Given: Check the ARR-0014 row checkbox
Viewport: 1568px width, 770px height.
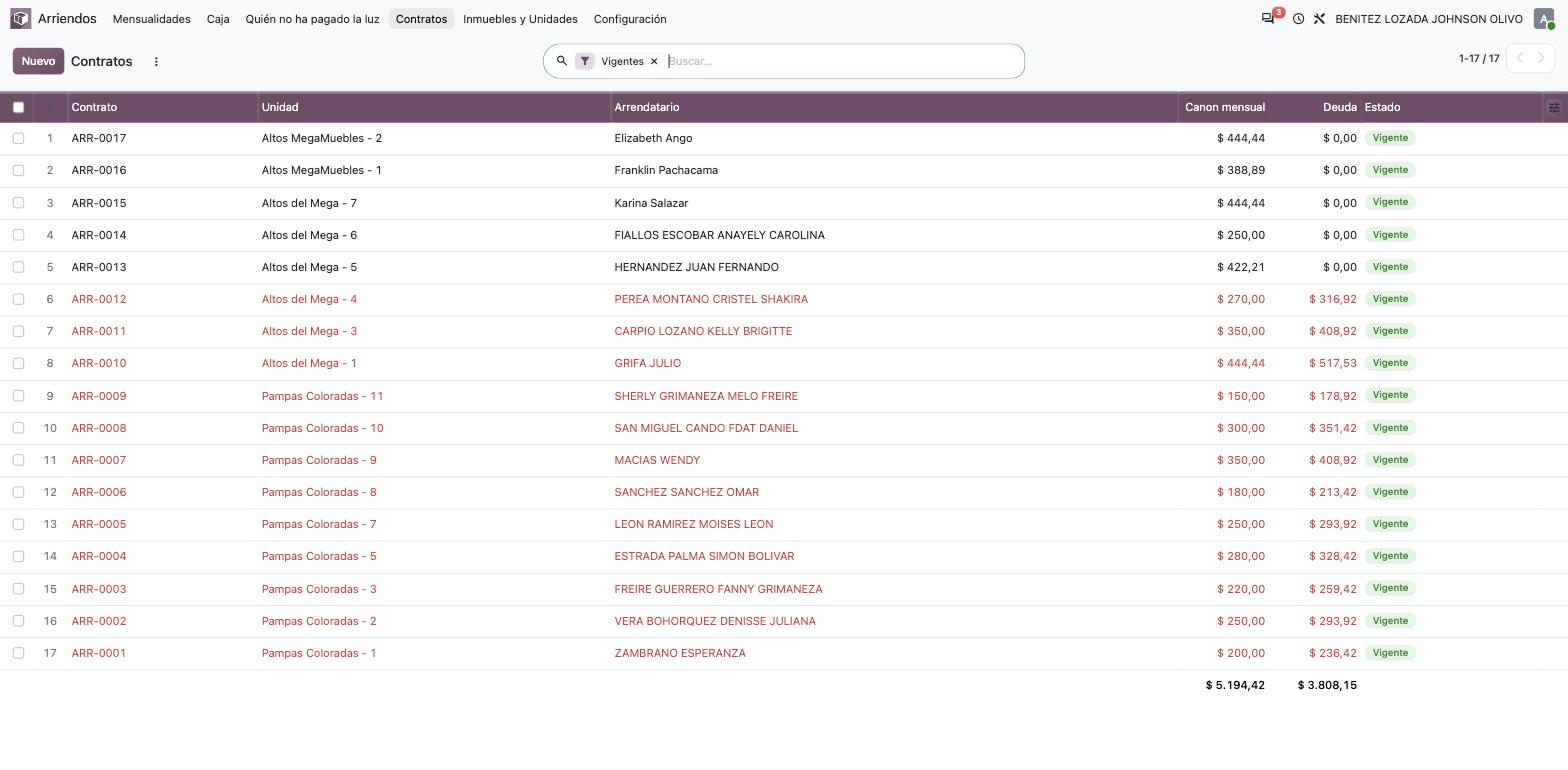Looking at the screenshot, I should pyautogui.click(x=18, y=235).
